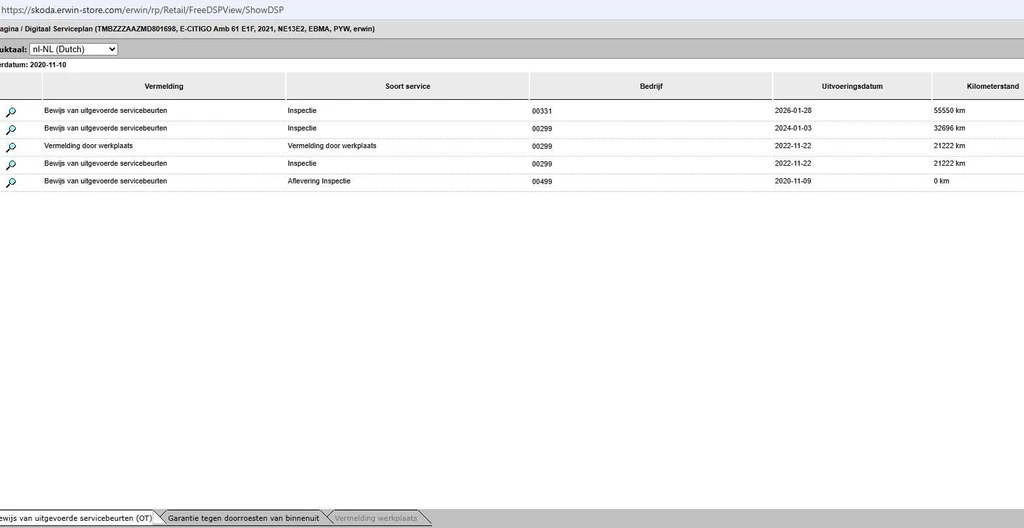Screen dimensions: 1024x528
Task: Open the Vermelding werkplaats tab
Action: [375, 518]
